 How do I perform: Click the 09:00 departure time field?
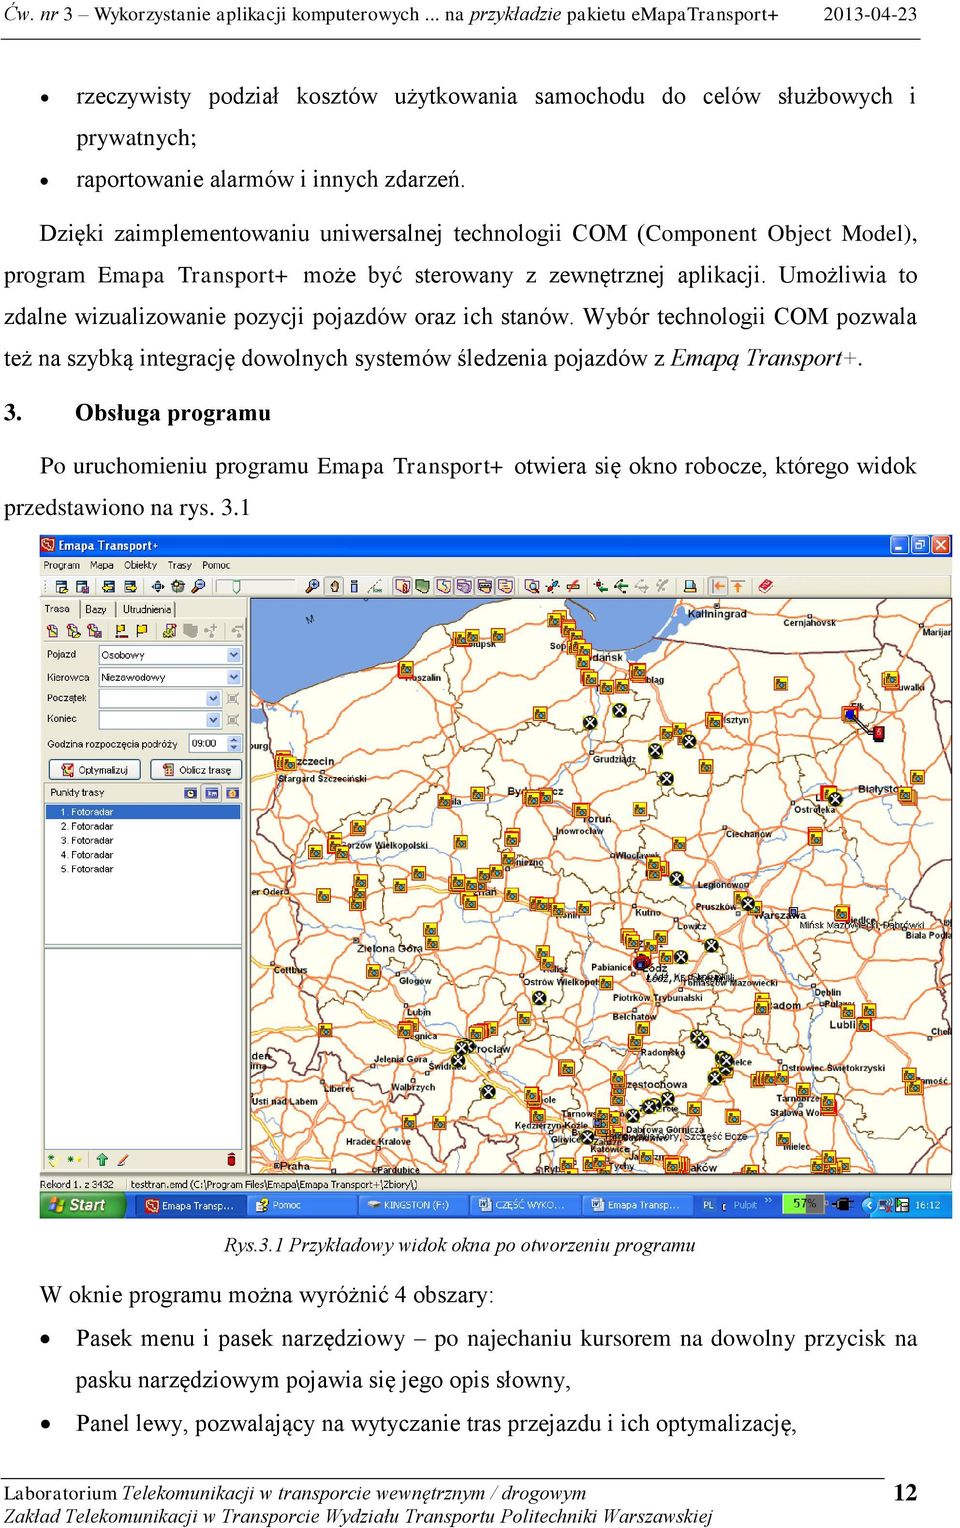[x=208, y=743]
